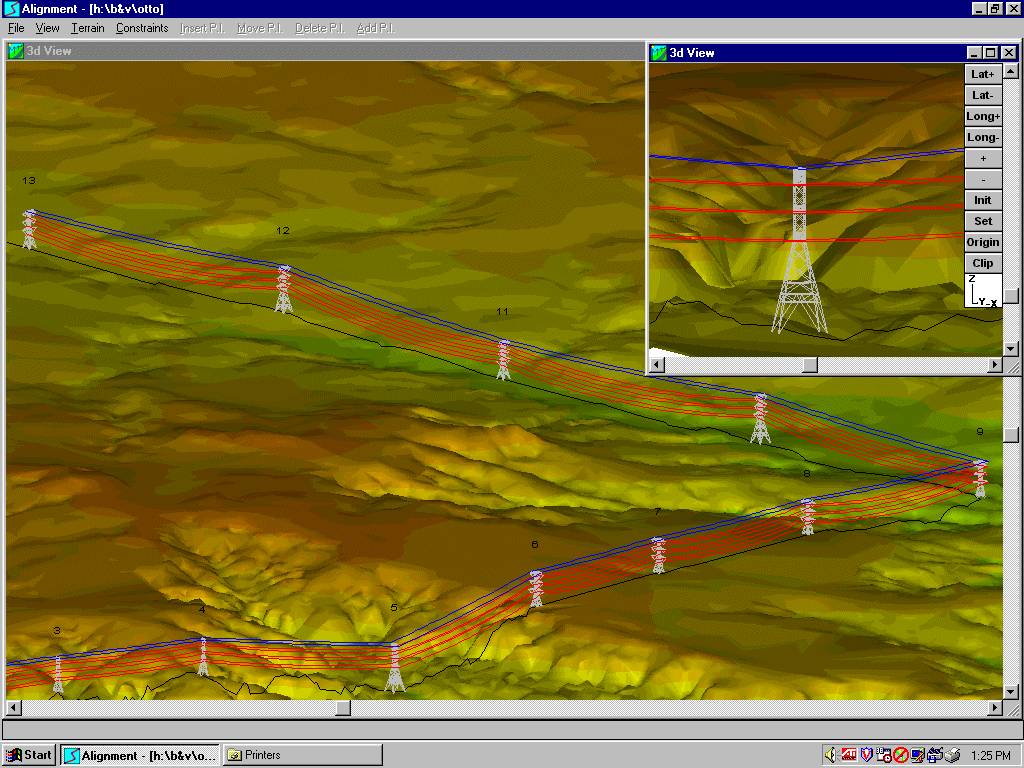This screenshot has width=1024, height=768.
Task: Zoom out using the - control
Action: [982, 179]
